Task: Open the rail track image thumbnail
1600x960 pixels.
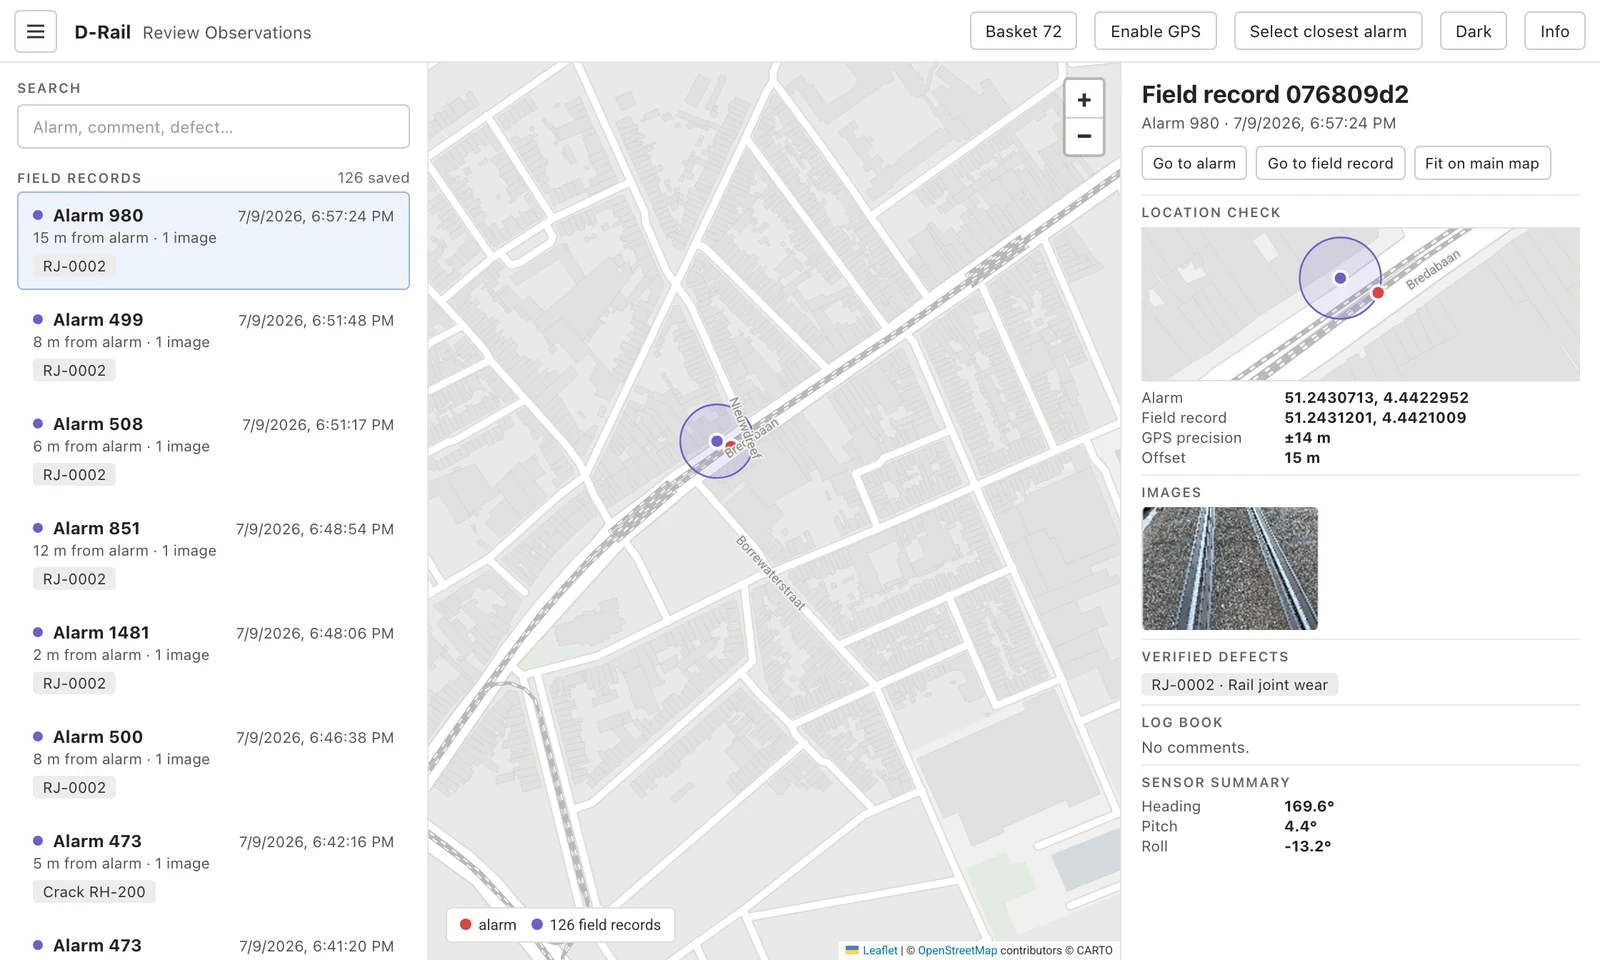Action: 1230,568
